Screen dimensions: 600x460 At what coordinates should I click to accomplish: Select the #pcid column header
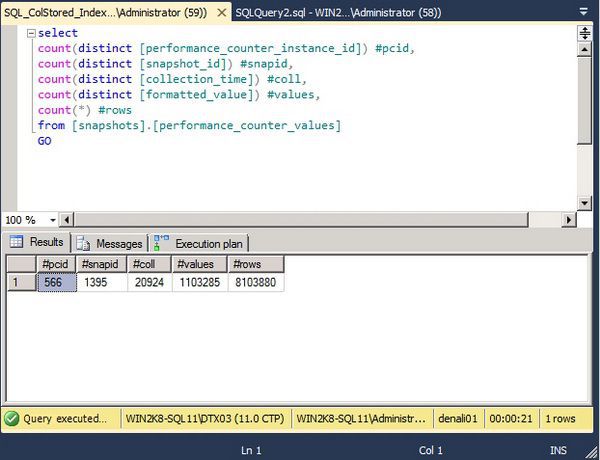coord(56,264)
